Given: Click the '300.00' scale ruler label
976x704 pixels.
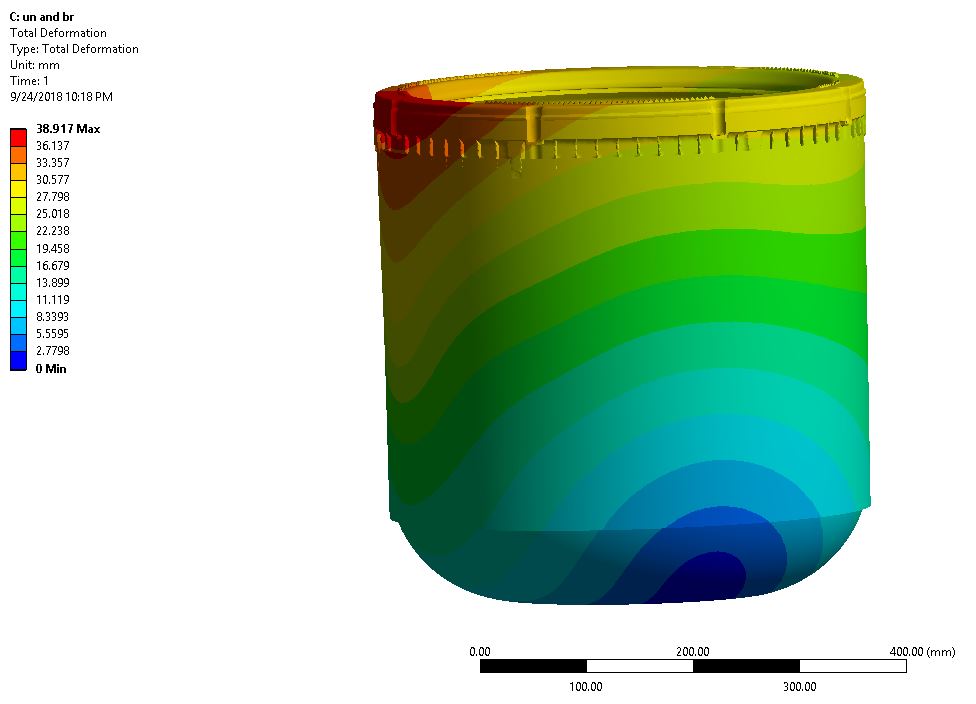Looking at the screenshot, I should coord(799,687).
